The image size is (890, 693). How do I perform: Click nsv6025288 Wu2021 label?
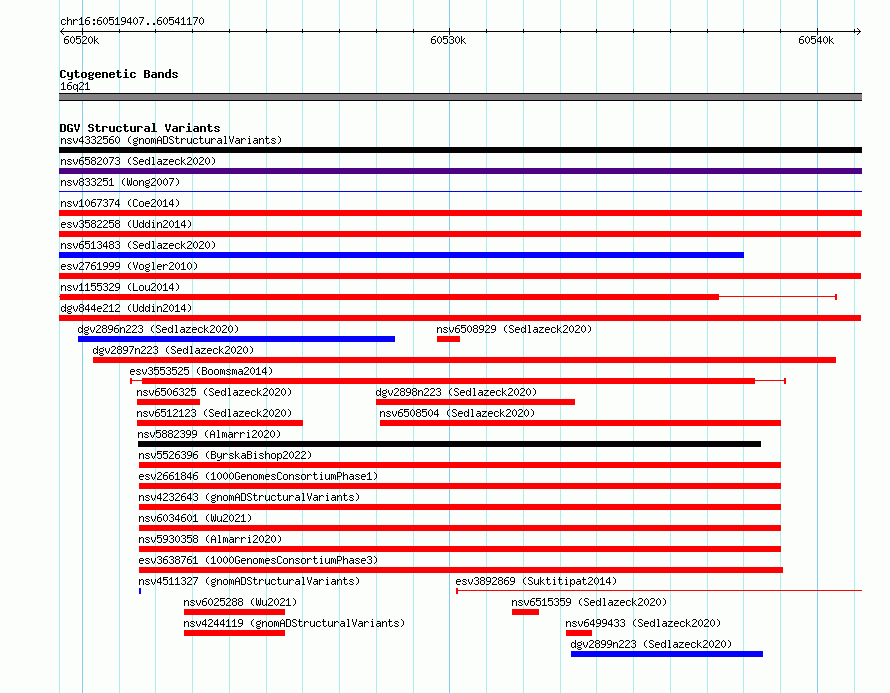click(x=240, y=602)
